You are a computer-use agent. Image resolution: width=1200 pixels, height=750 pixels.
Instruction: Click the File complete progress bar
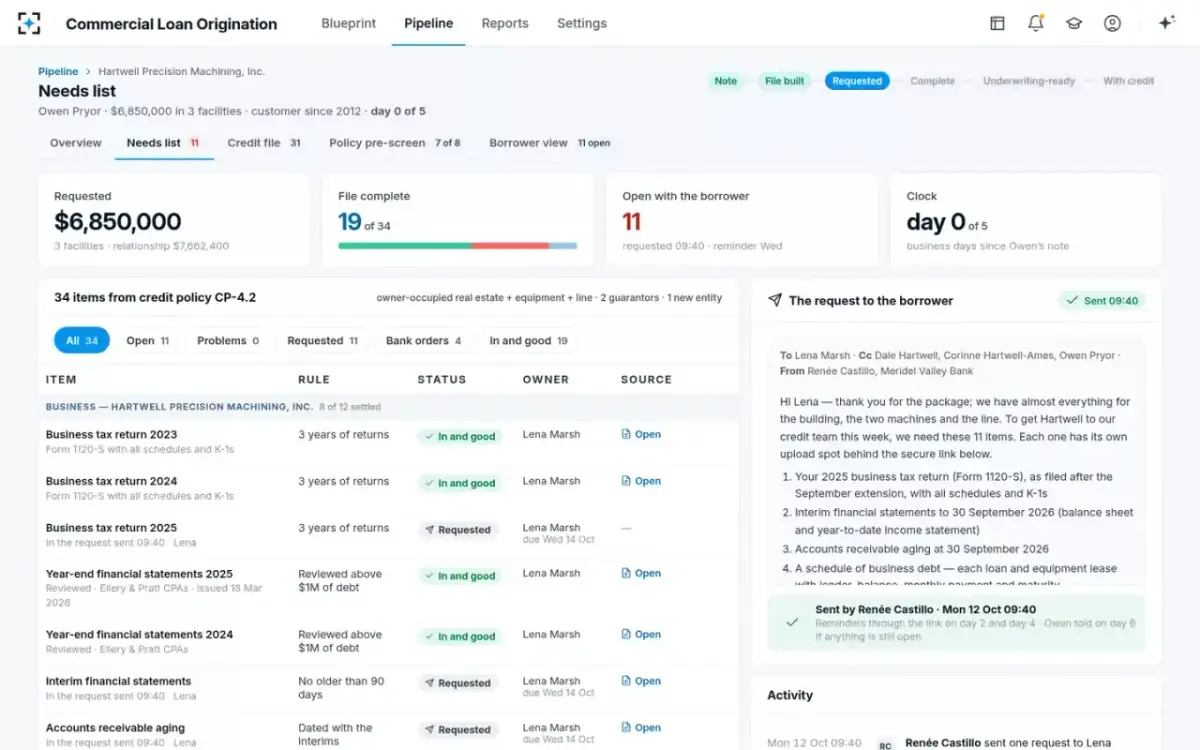point(458,245)
